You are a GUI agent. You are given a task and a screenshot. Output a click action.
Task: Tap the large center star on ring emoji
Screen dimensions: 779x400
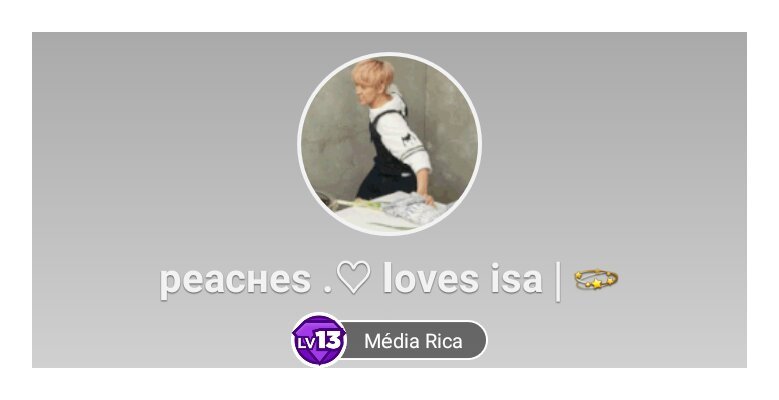[597, 284]
